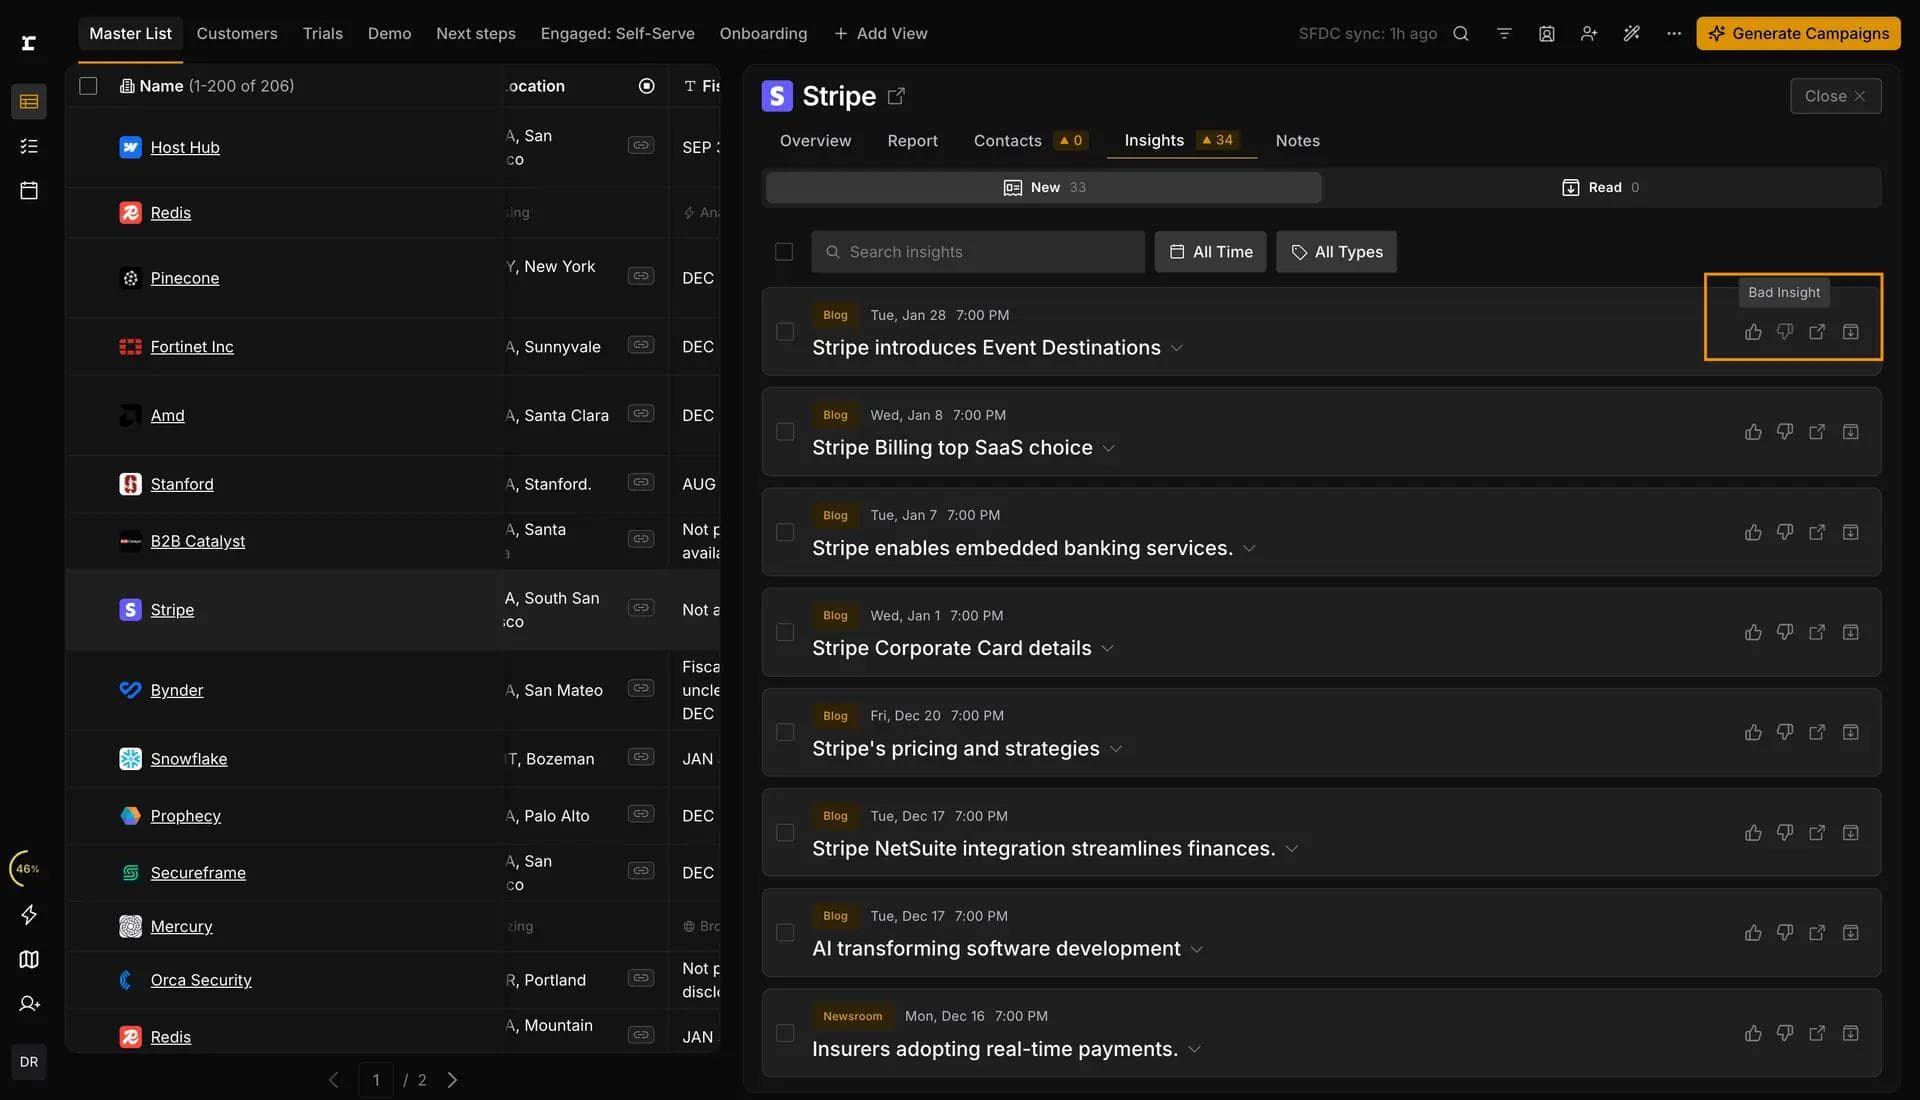
Task: Open the Trials view tab
Action: point(322,34)
